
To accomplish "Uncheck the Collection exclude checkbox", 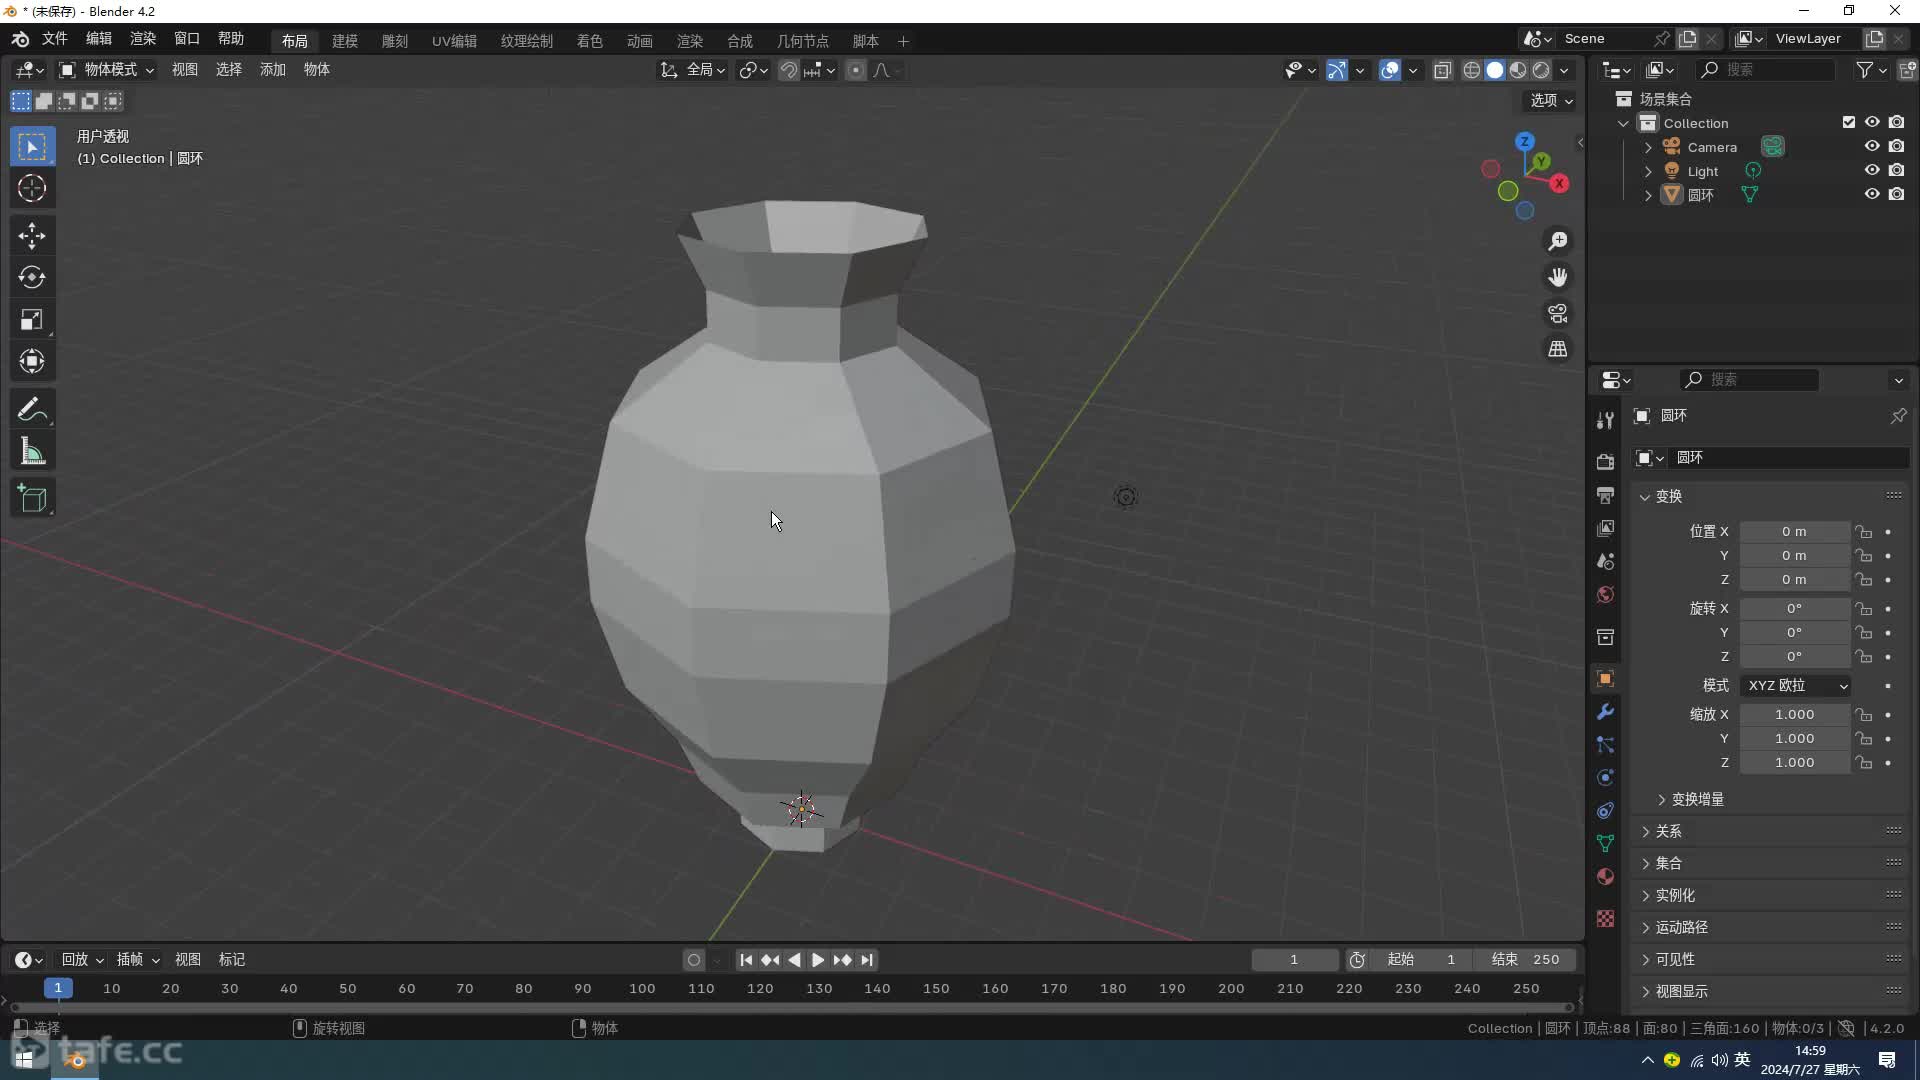I will coord(1849,122).
